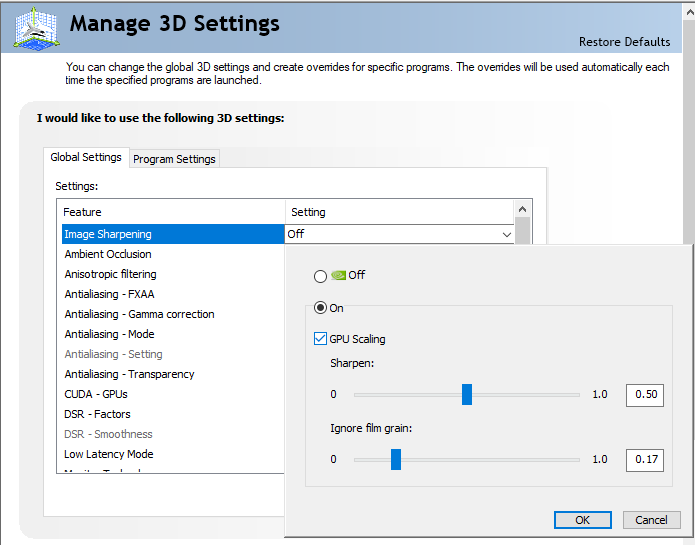
Task: Open the Global Settings tab
Action: pyautogui.click(x=86, y=157)
